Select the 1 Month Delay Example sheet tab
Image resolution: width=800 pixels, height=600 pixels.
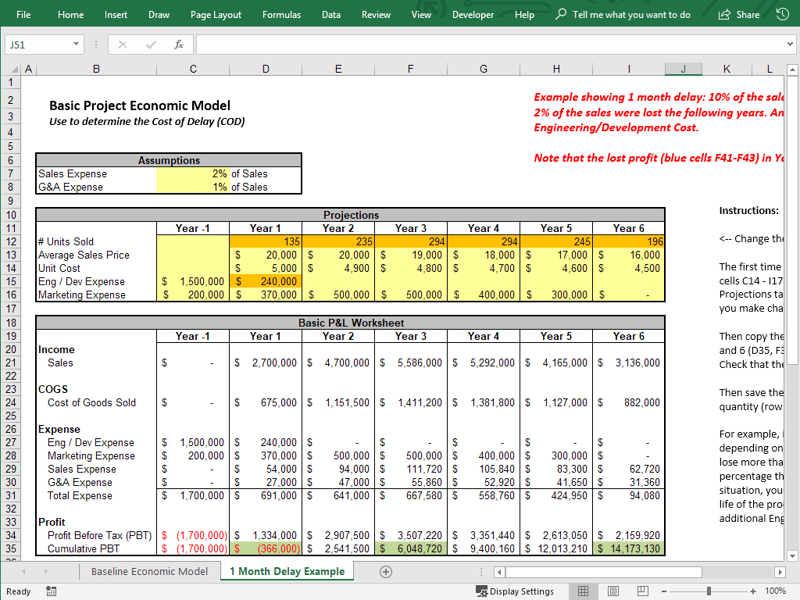click(x=287, y=571)
